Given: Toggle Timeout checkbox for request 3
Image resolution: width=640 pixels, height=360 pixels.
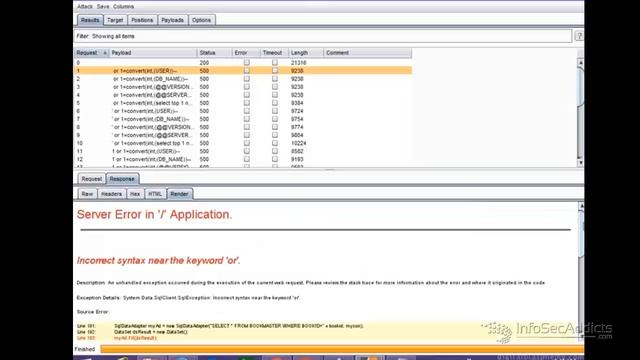Looking at the screenshot, I should tap(275, 87).
